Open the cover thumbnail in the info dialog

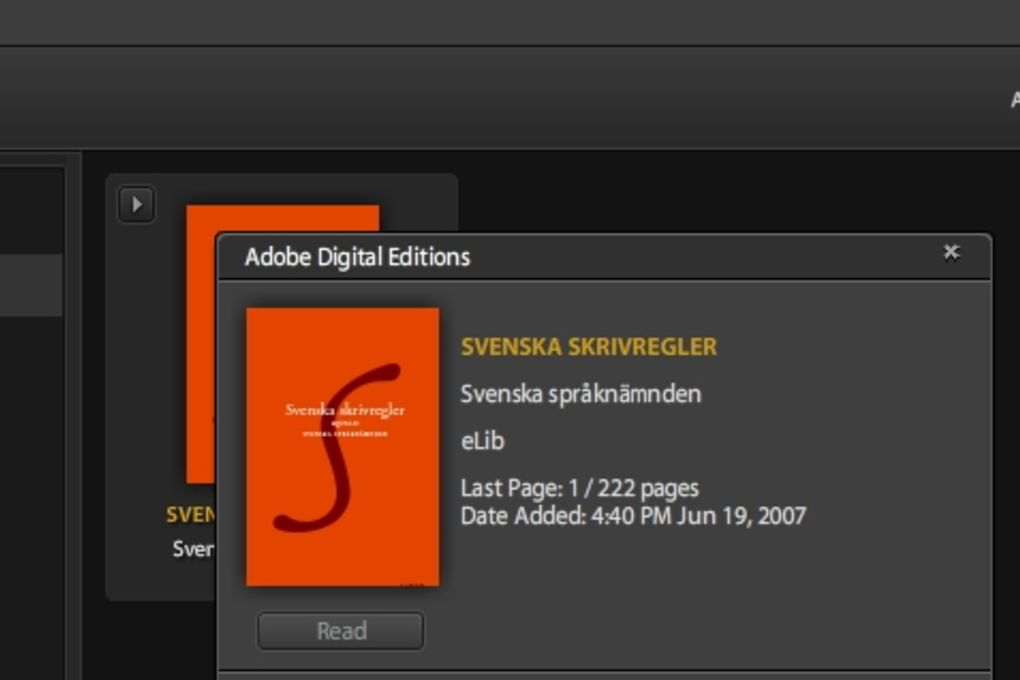tap(343, 447)
